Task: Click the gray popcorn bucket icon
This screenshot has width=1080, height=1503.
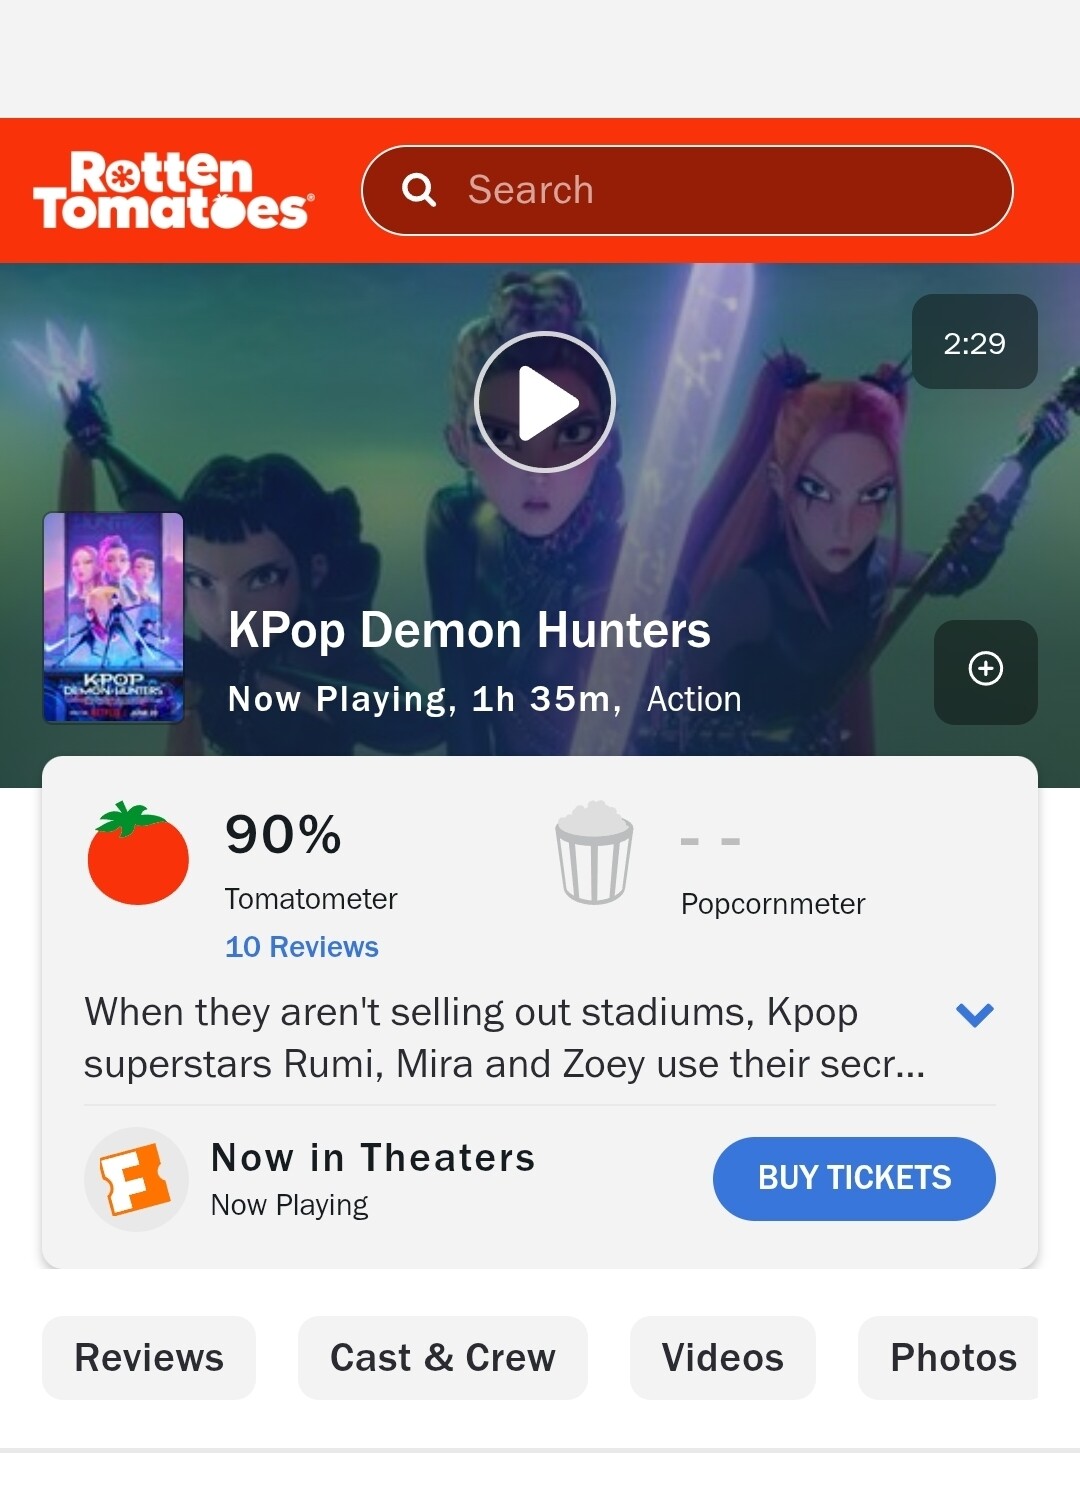Action: point(594,853)
